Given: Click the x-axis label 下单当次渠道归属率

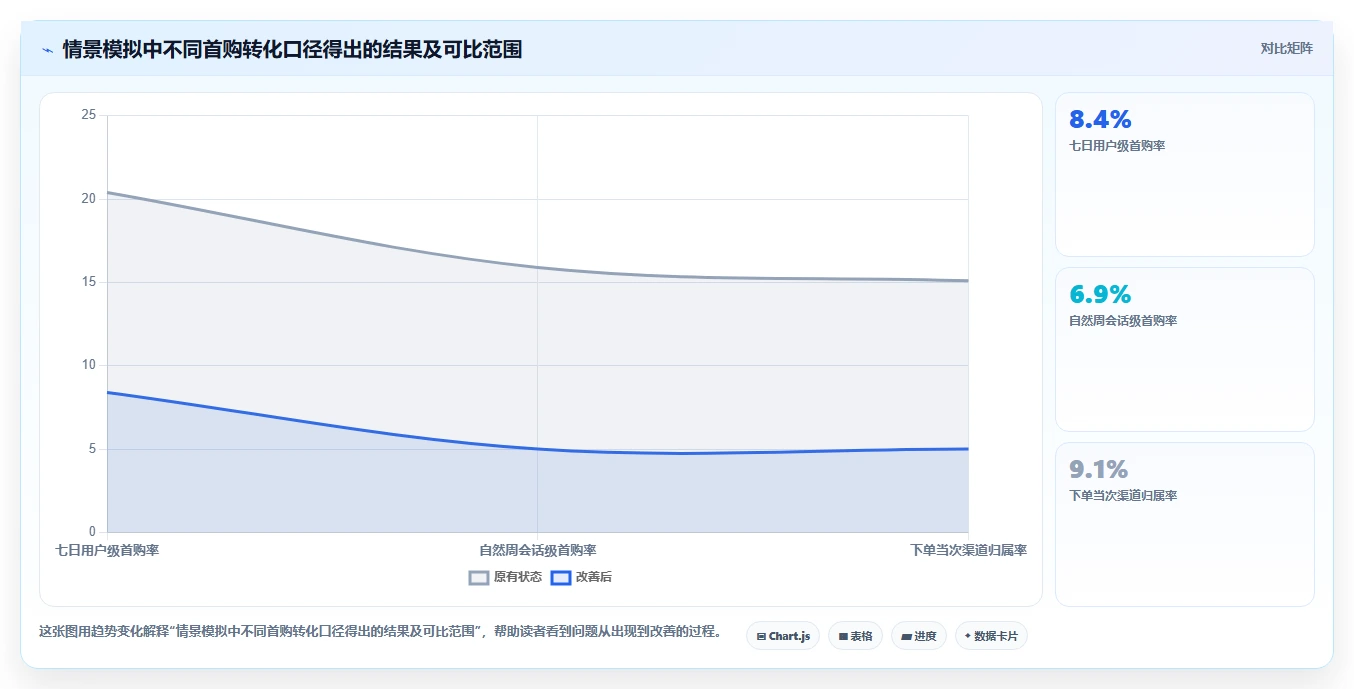Looking at the screenshot, I should point(968,550).
